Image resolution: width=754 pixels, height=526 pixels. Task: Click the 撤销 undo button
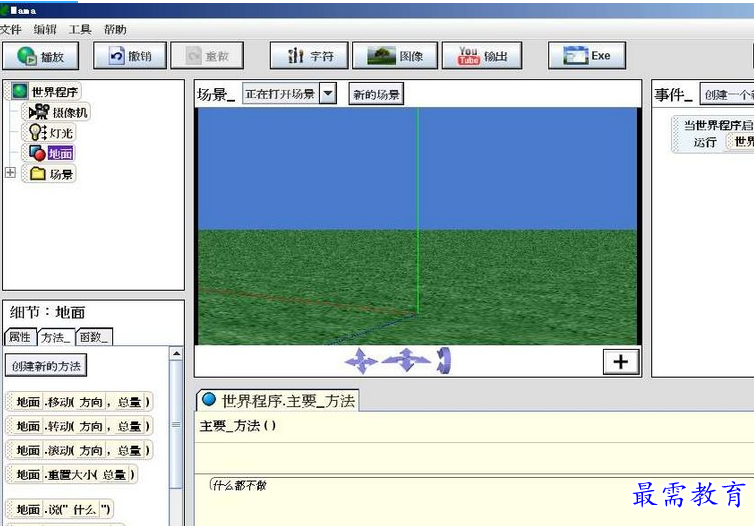(x=130, y=56)
